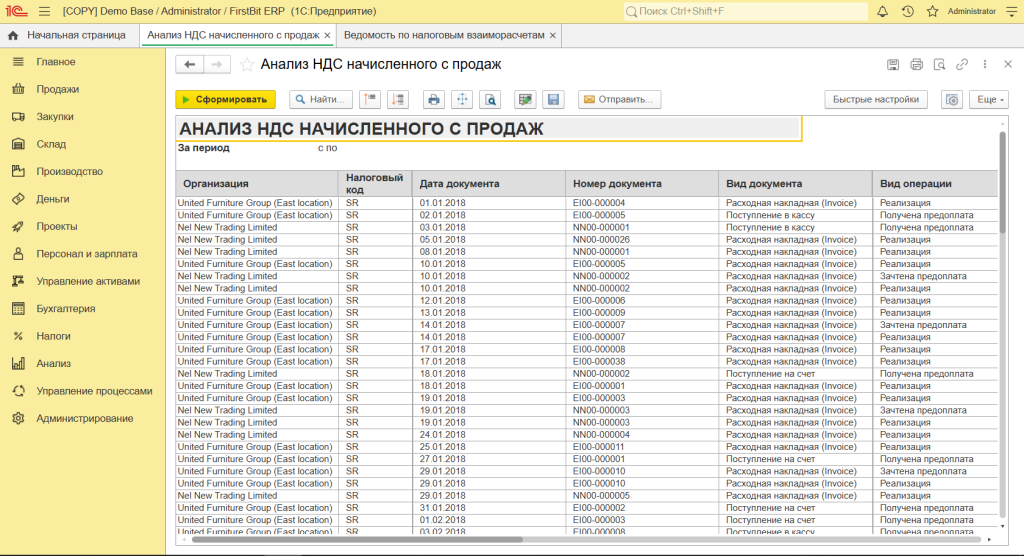Viewport: 1024px width, 556px height.
Task: Add report to favorites star
Action: 246,64
